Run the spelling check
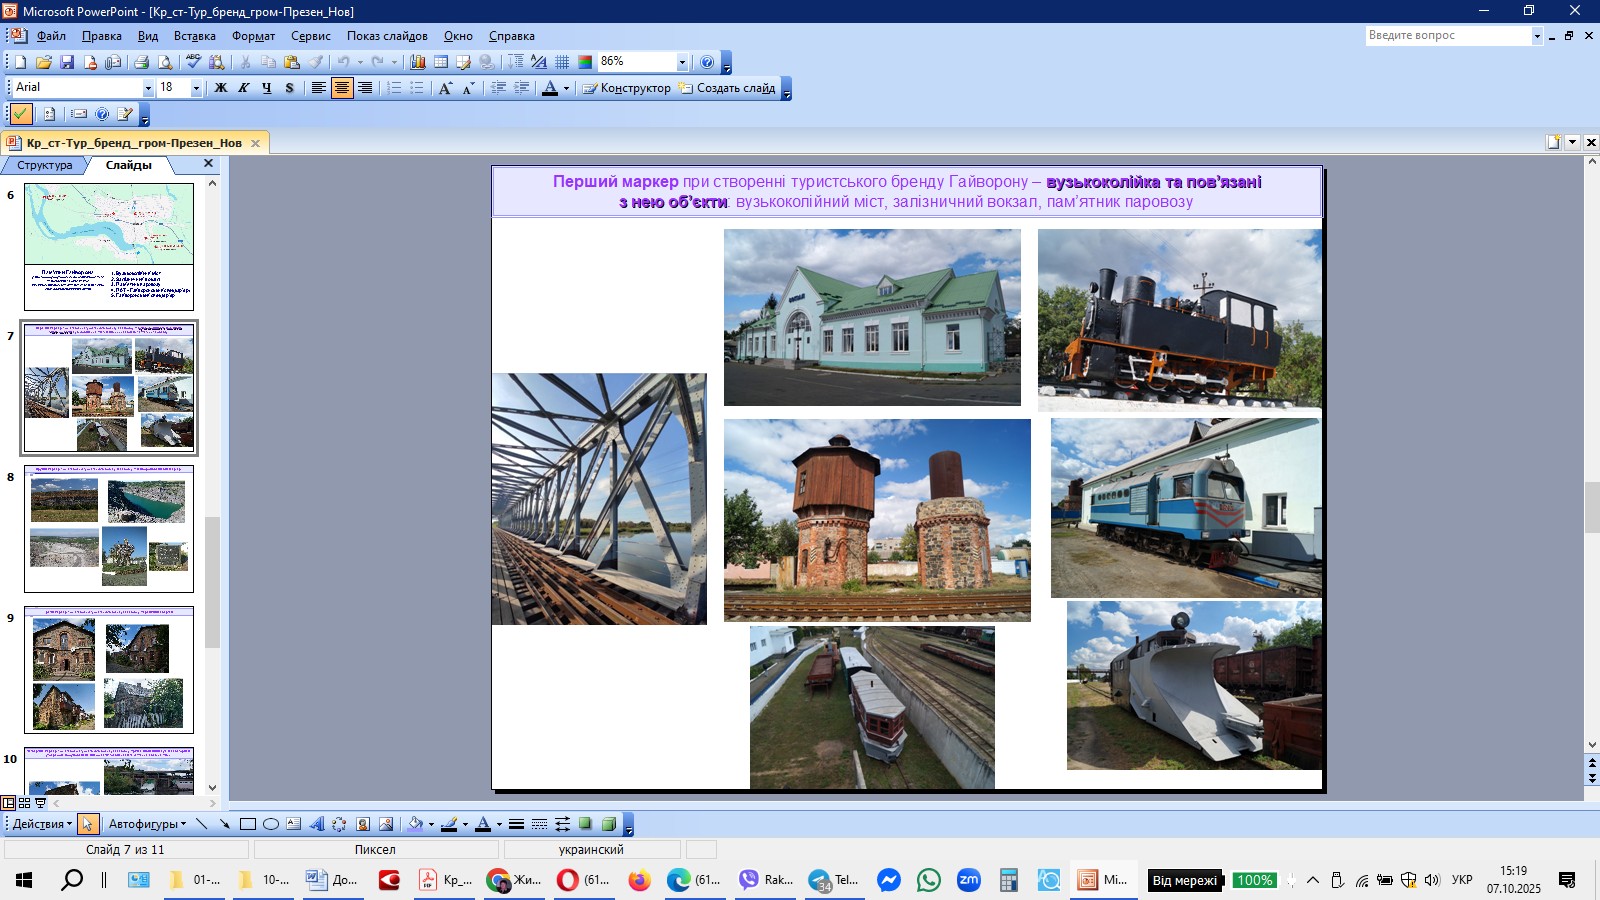The image size is (1600, 900). click(x=194, y=62)
